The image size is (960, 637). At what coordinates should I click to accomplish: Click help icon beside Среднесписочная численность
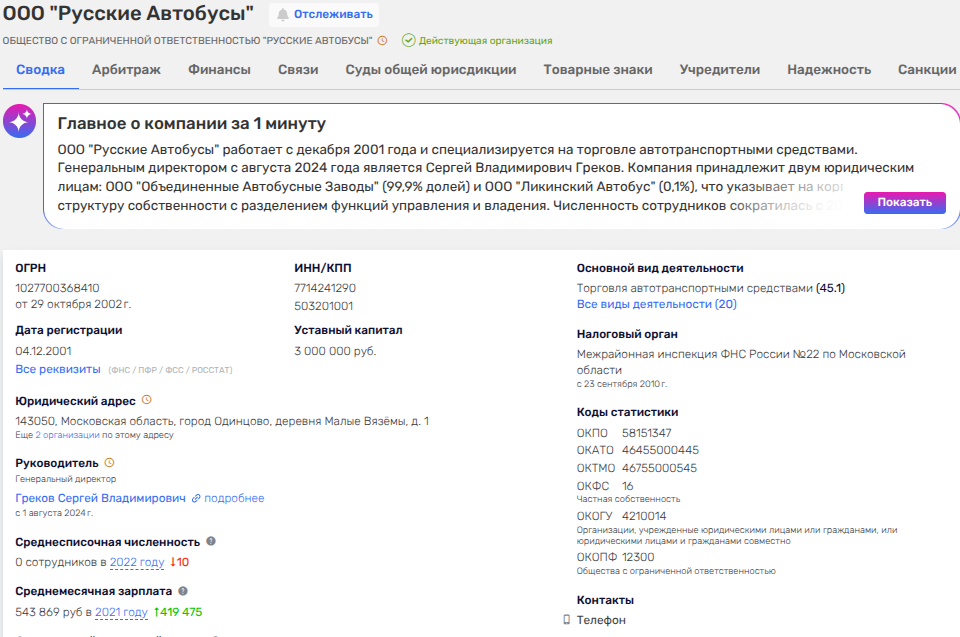[x=211, y=541]
